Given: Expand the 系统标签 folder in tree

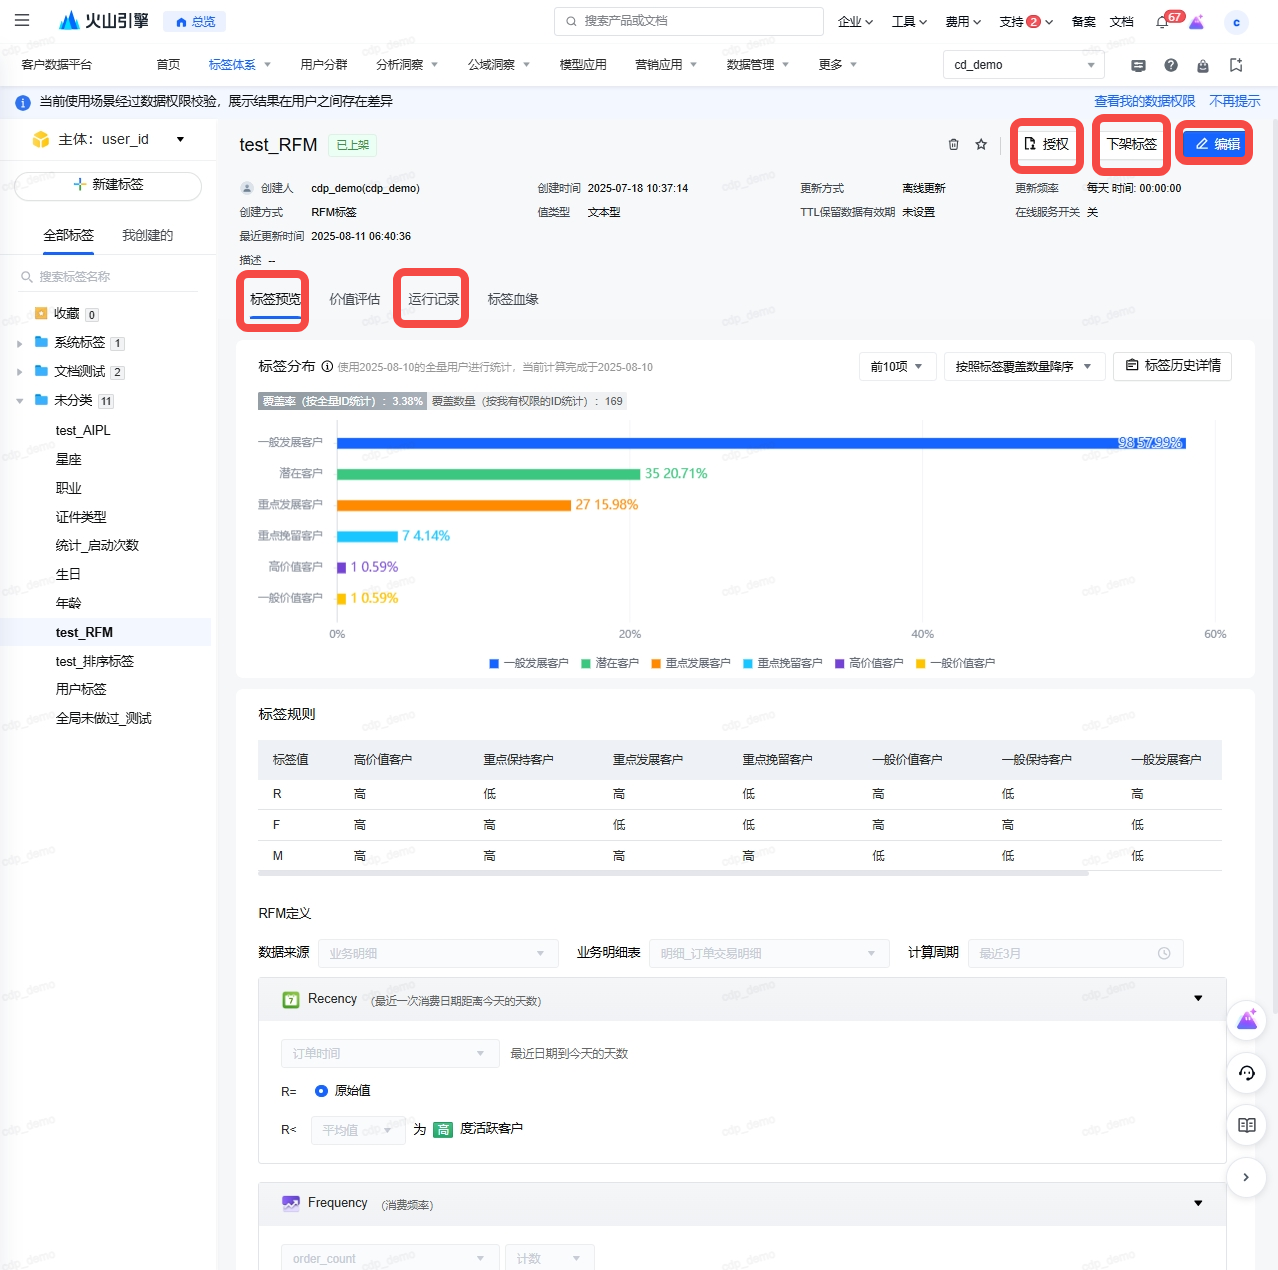Looking at the screenshot, I should click(x=20, y=343).
